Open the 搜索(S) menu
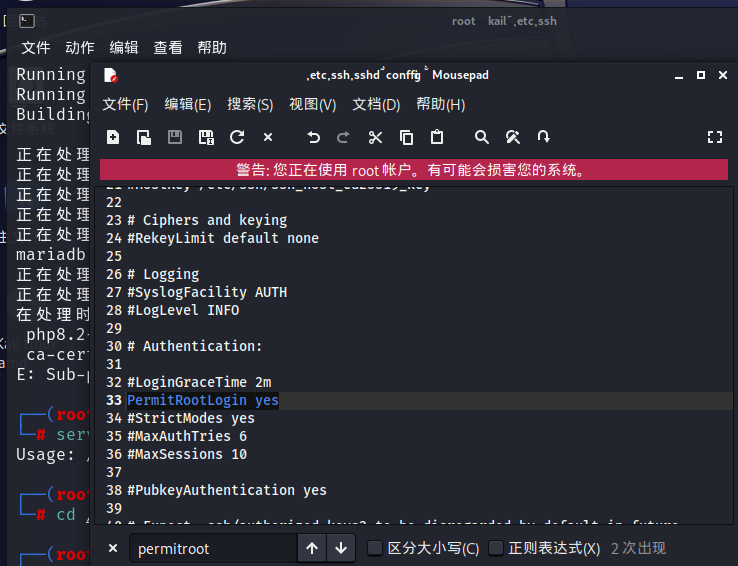The height and width of the screenshot is (566, 738). (250, 104)
